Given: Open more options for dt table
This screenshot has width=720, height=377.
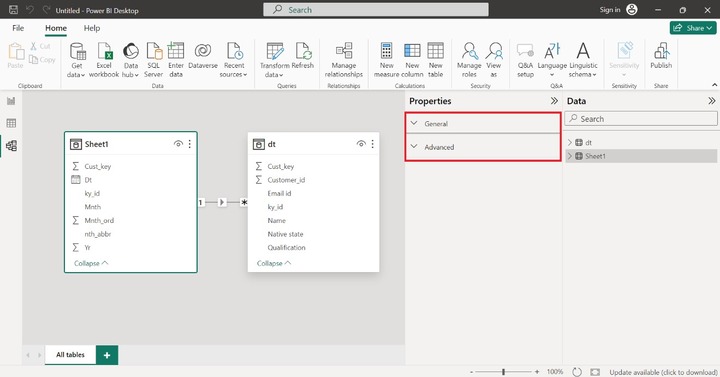Looking at the screenshot, I should click(x=372, y=144).
